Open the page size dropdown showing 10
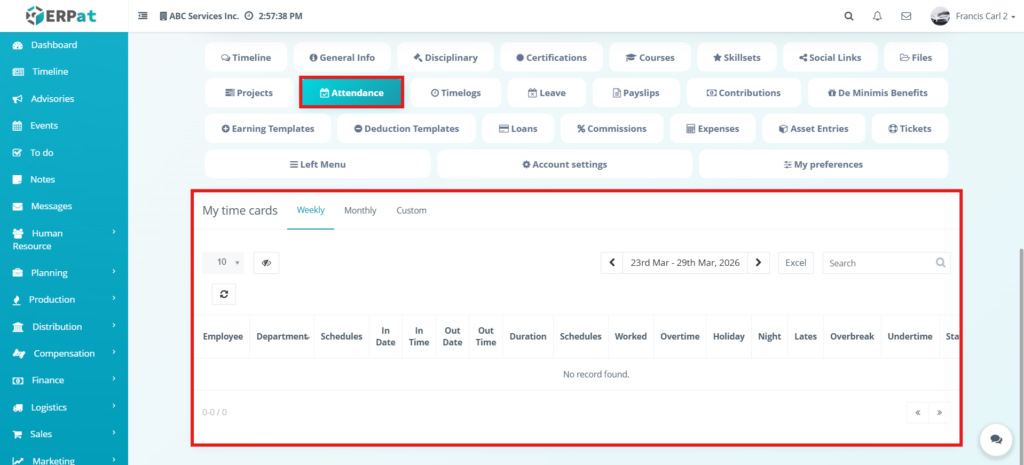The height and width of the screenshot is (465, 1024). click(223, 263)
